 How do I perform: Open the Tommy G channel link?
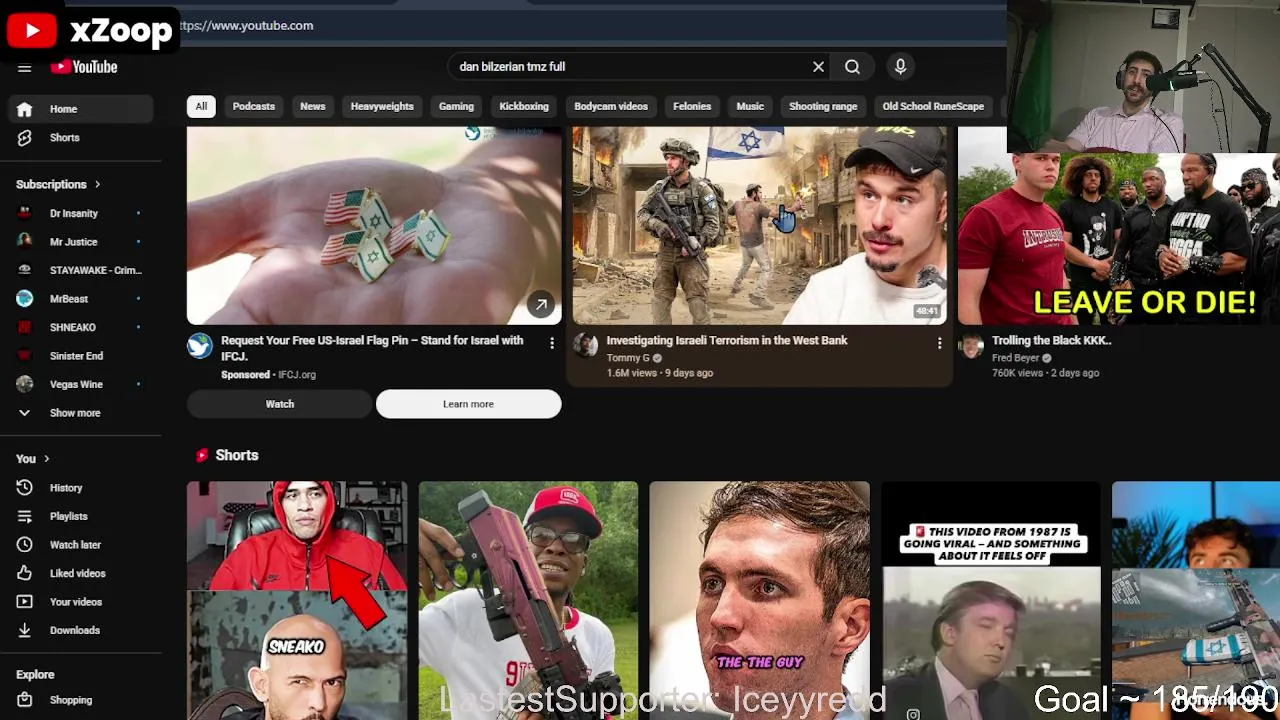click(628, 358)
